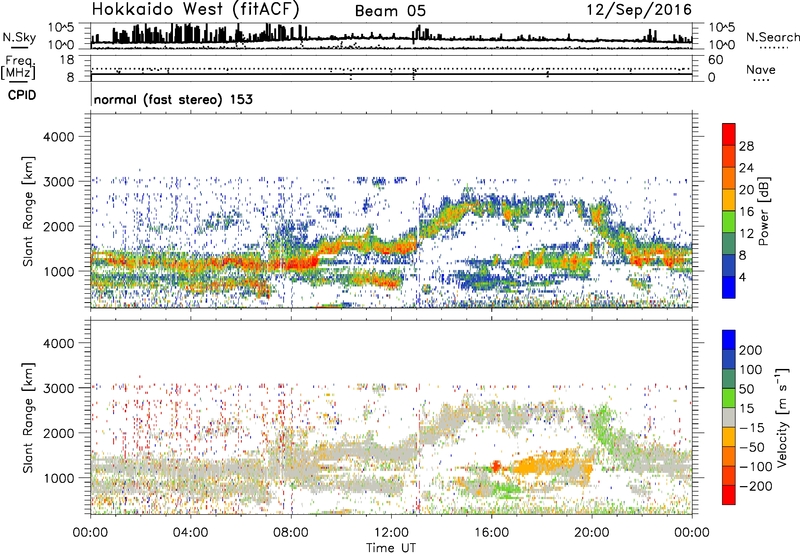
Task: Click the 'Hokkaido West (fitACF)' title
Action: (195, 10)
